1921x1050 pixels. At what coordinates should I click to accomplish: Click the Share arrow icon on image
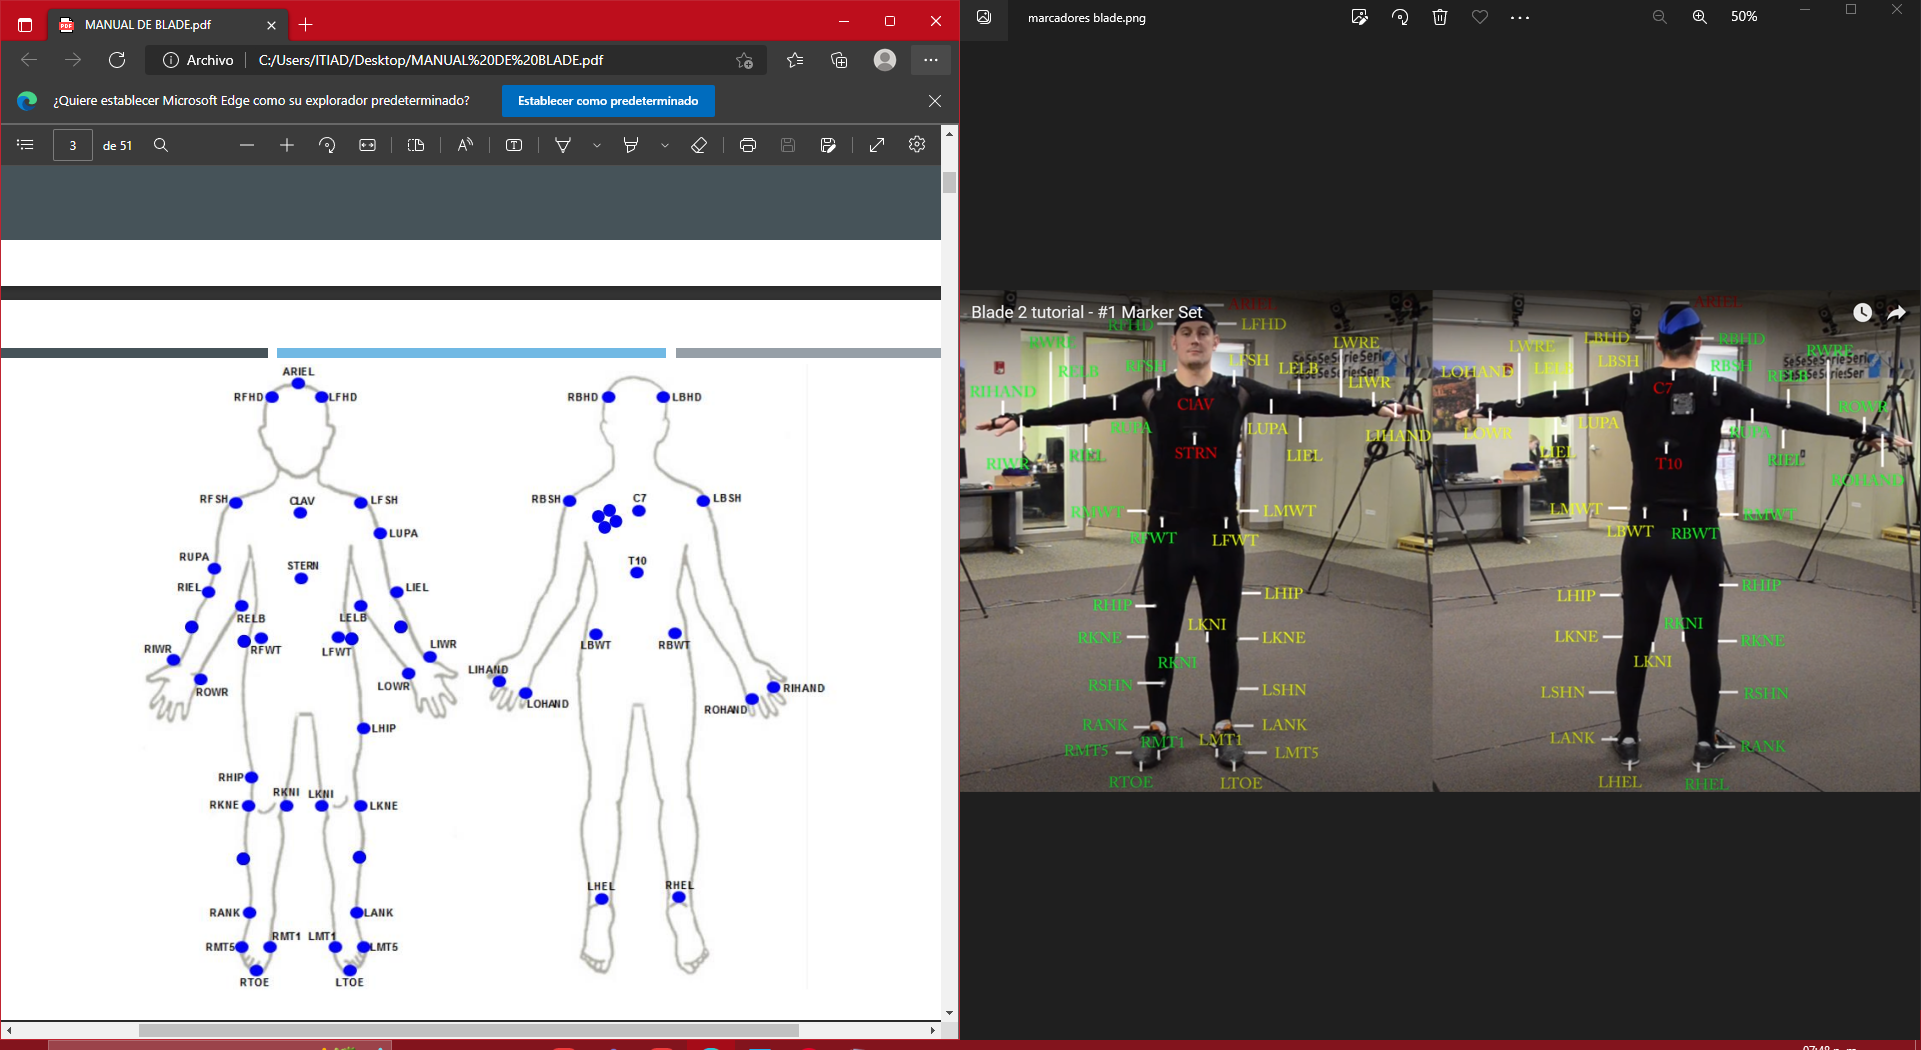point(1896,312)
